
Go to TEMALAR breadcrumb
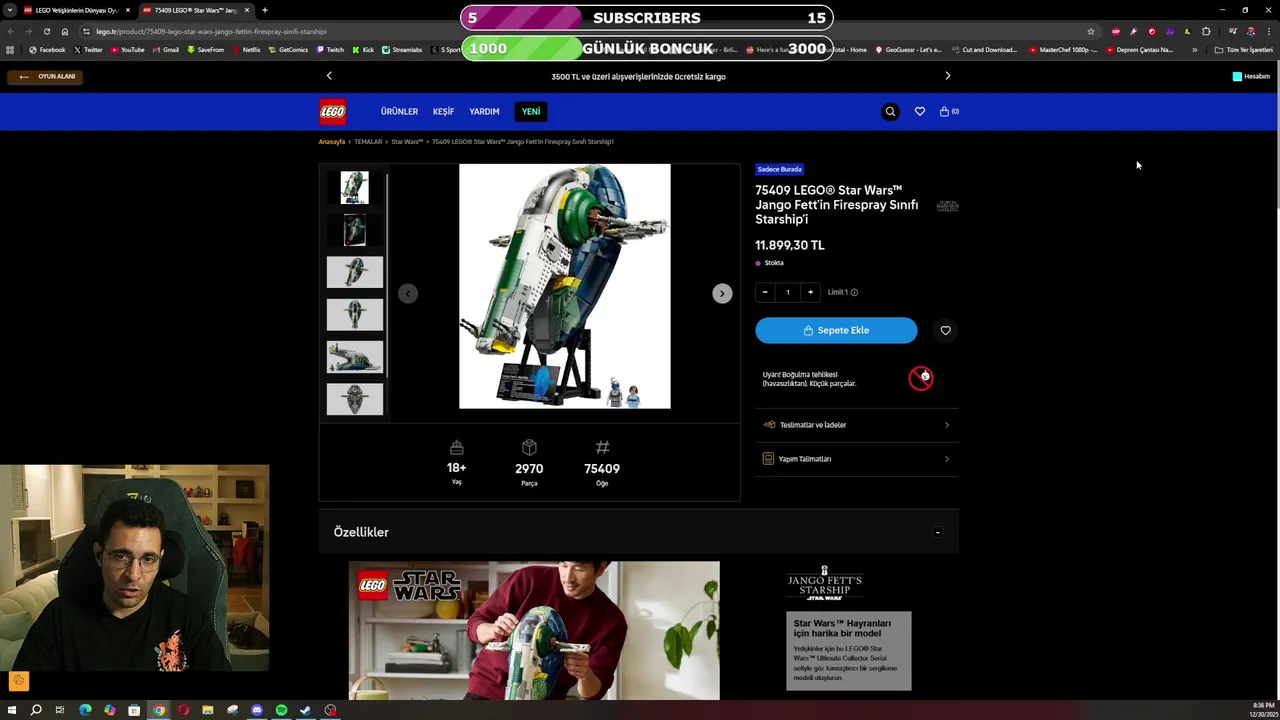(x=368, y=141)
